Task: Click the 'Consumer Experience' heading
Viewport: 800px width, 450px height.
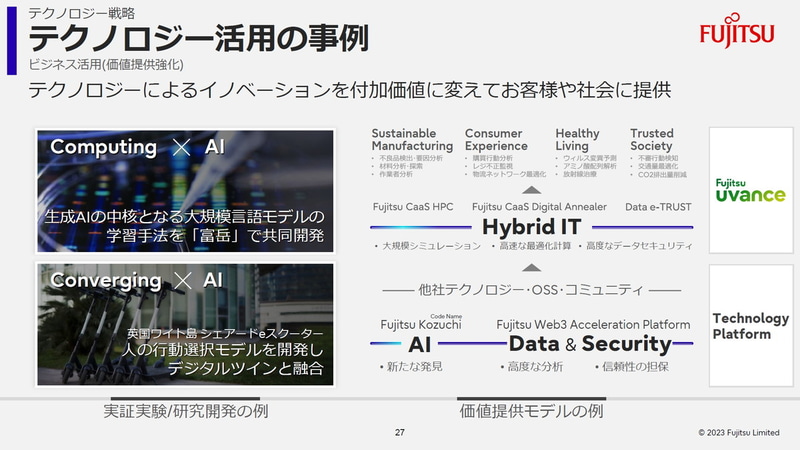Action: click(496, 139)
